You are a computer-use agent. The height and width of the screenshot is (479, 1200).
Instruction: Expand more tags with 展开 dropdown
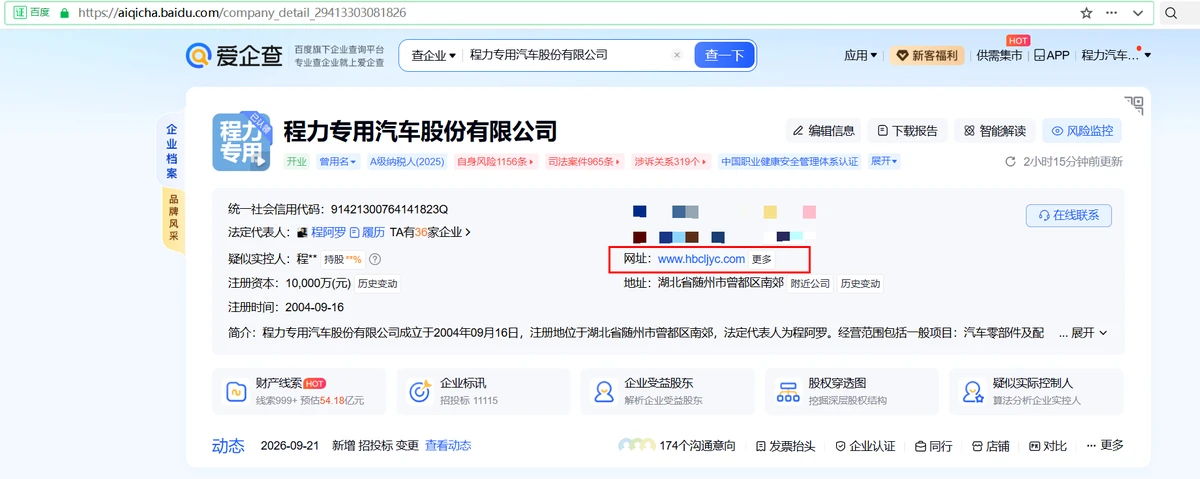click(884, 161)
